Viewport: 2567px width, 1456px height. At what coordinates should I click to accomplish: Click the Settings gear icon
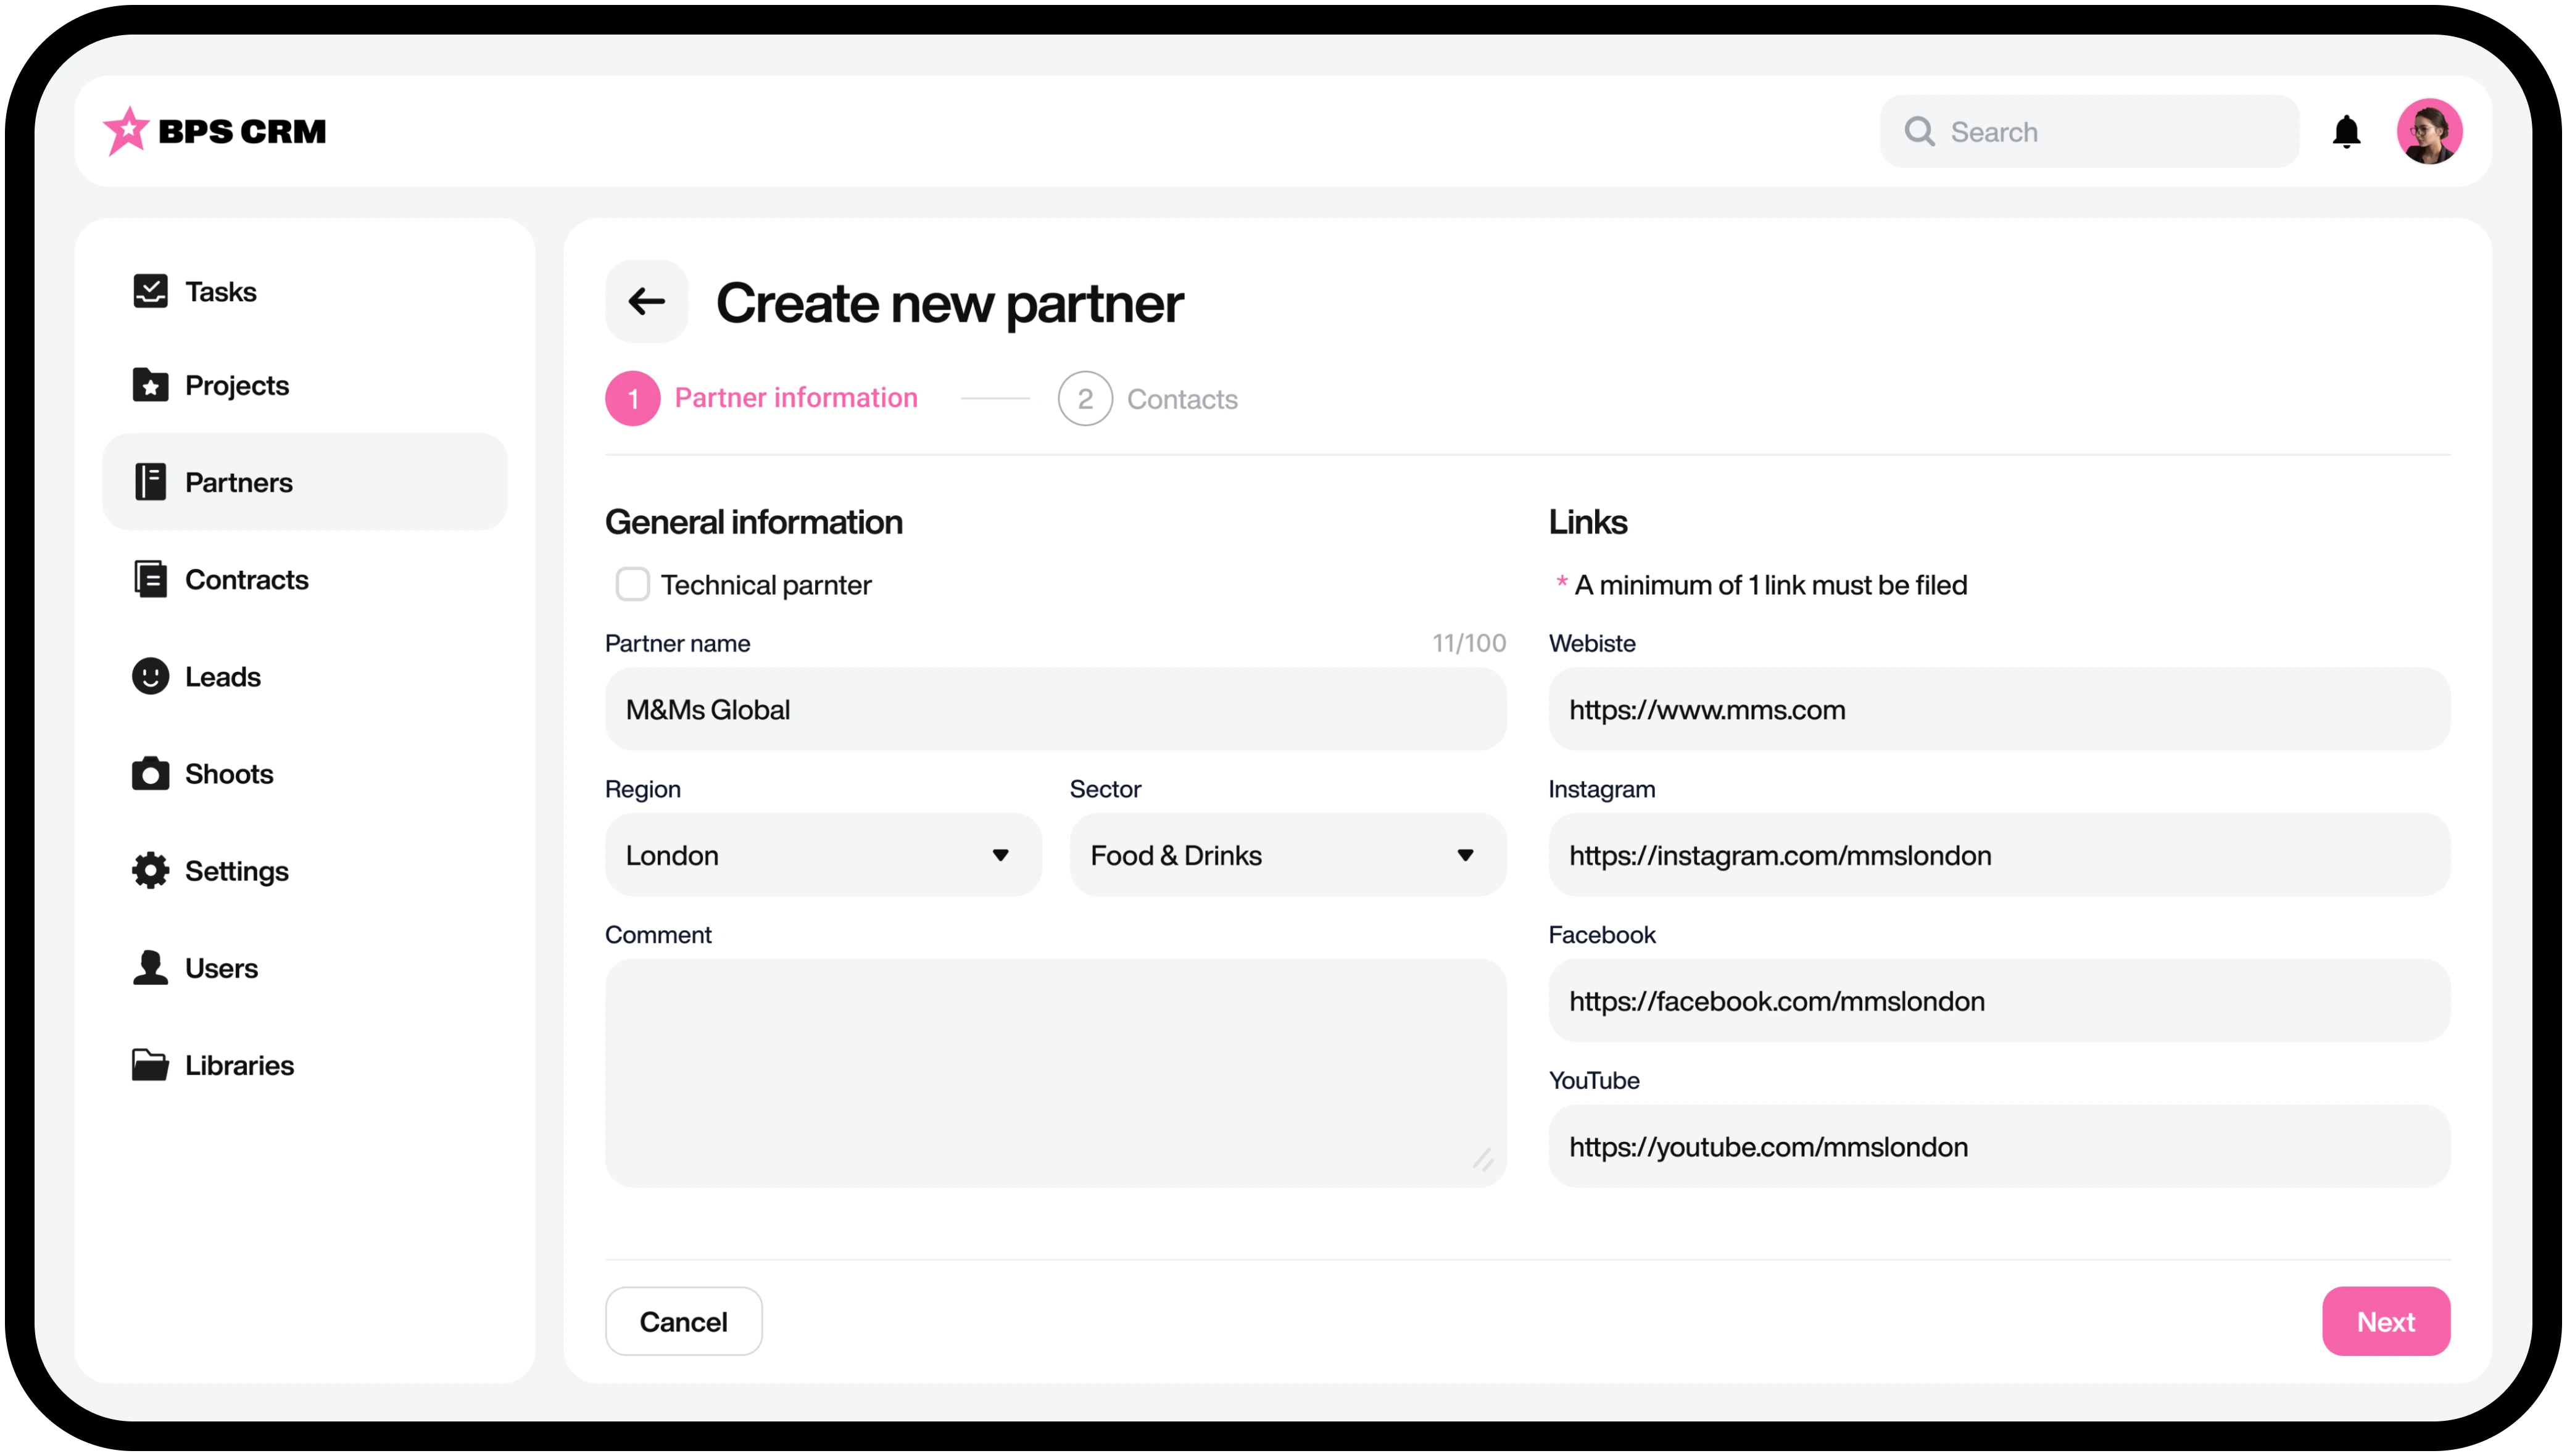pyautogui.click(x=150, y=870)
